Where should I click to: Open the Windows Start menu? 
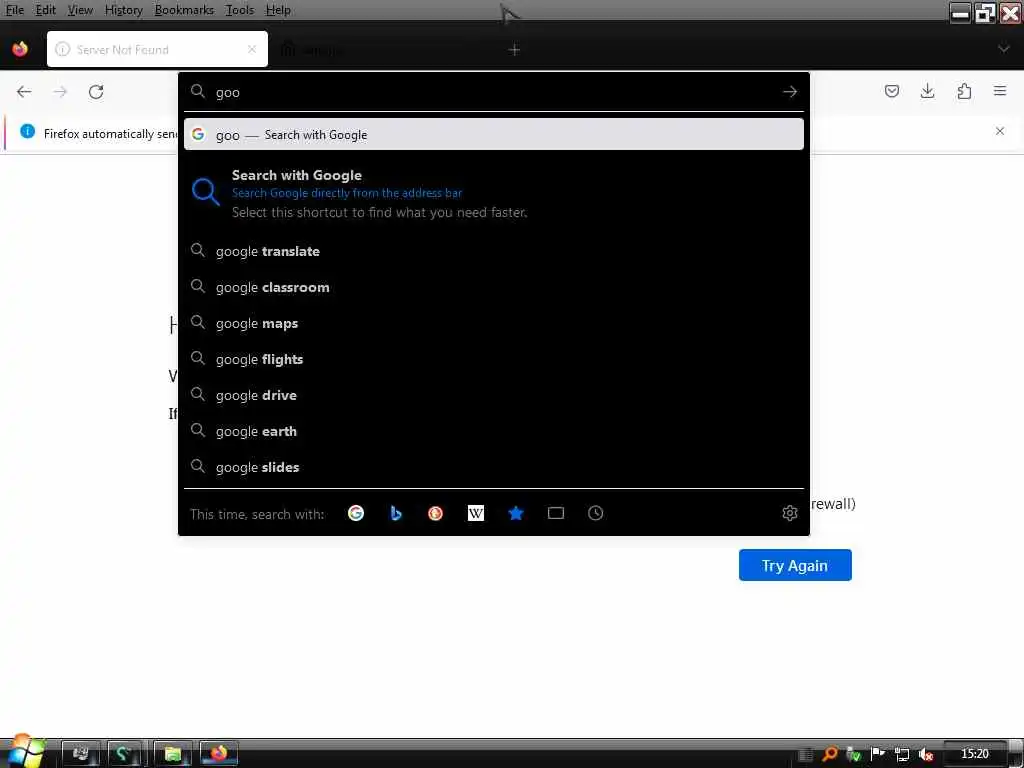pyautogui.click(x=25, y=752)
